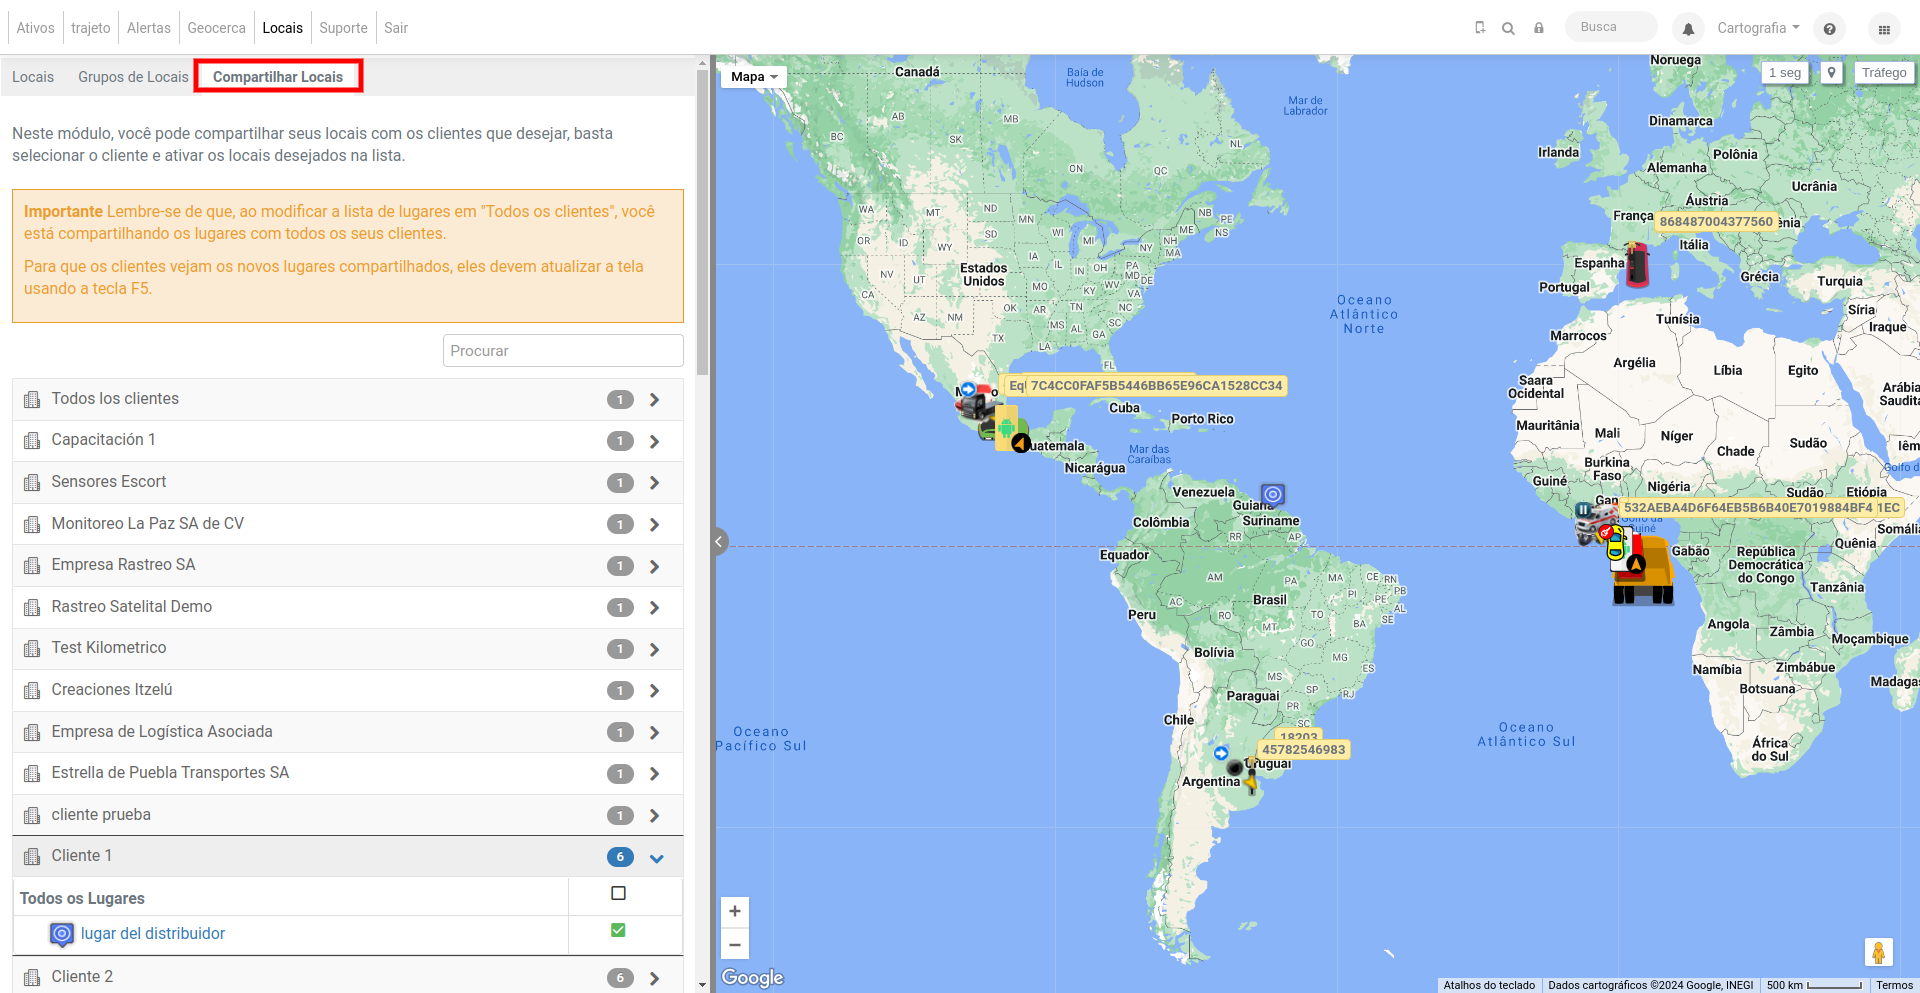This screenshot has height=993, width=1920.
Task: Click the 'lugar del distribuidor' place icon
Action: (x=62, y=934)
